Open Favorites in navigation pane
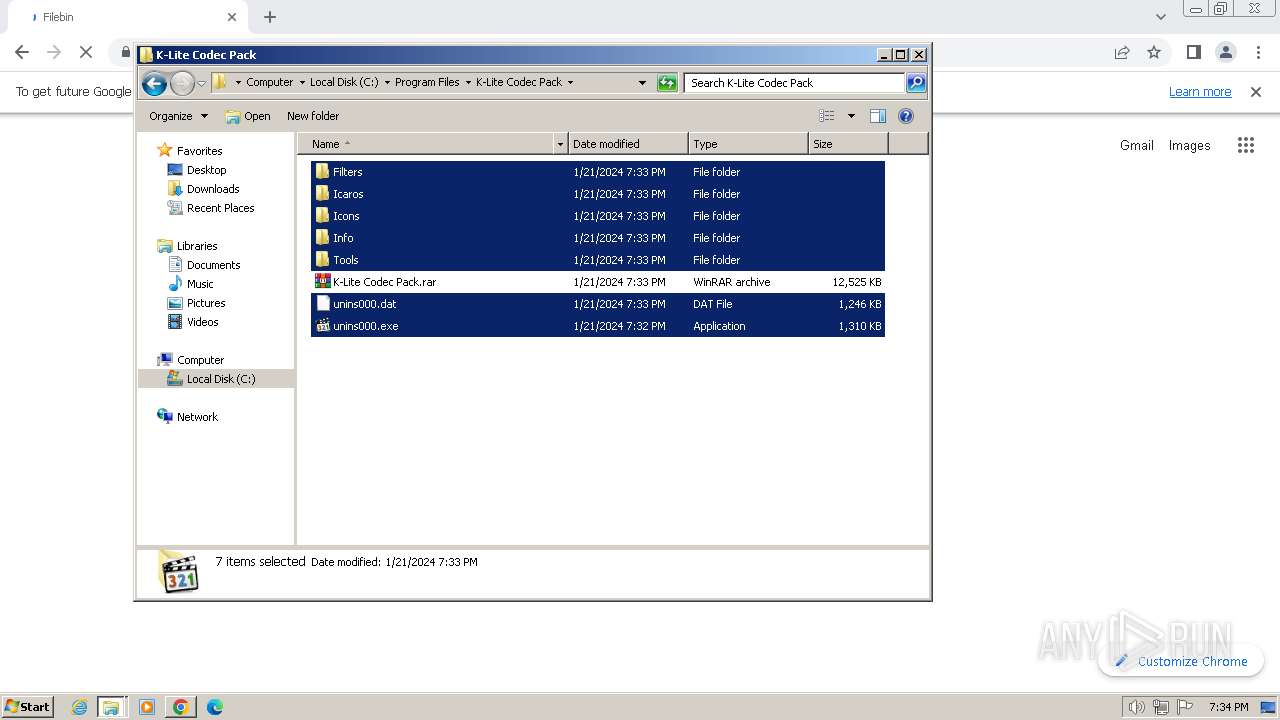This screenshot has height=720, width=1280. click(199, 151)
